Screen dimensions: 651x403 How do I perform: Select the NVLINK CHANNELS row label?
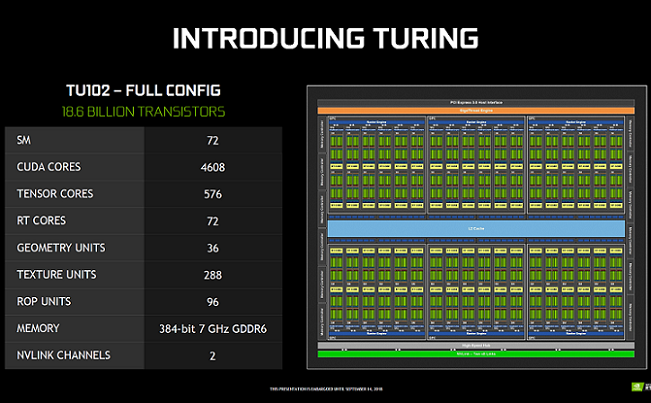(64, 355)
